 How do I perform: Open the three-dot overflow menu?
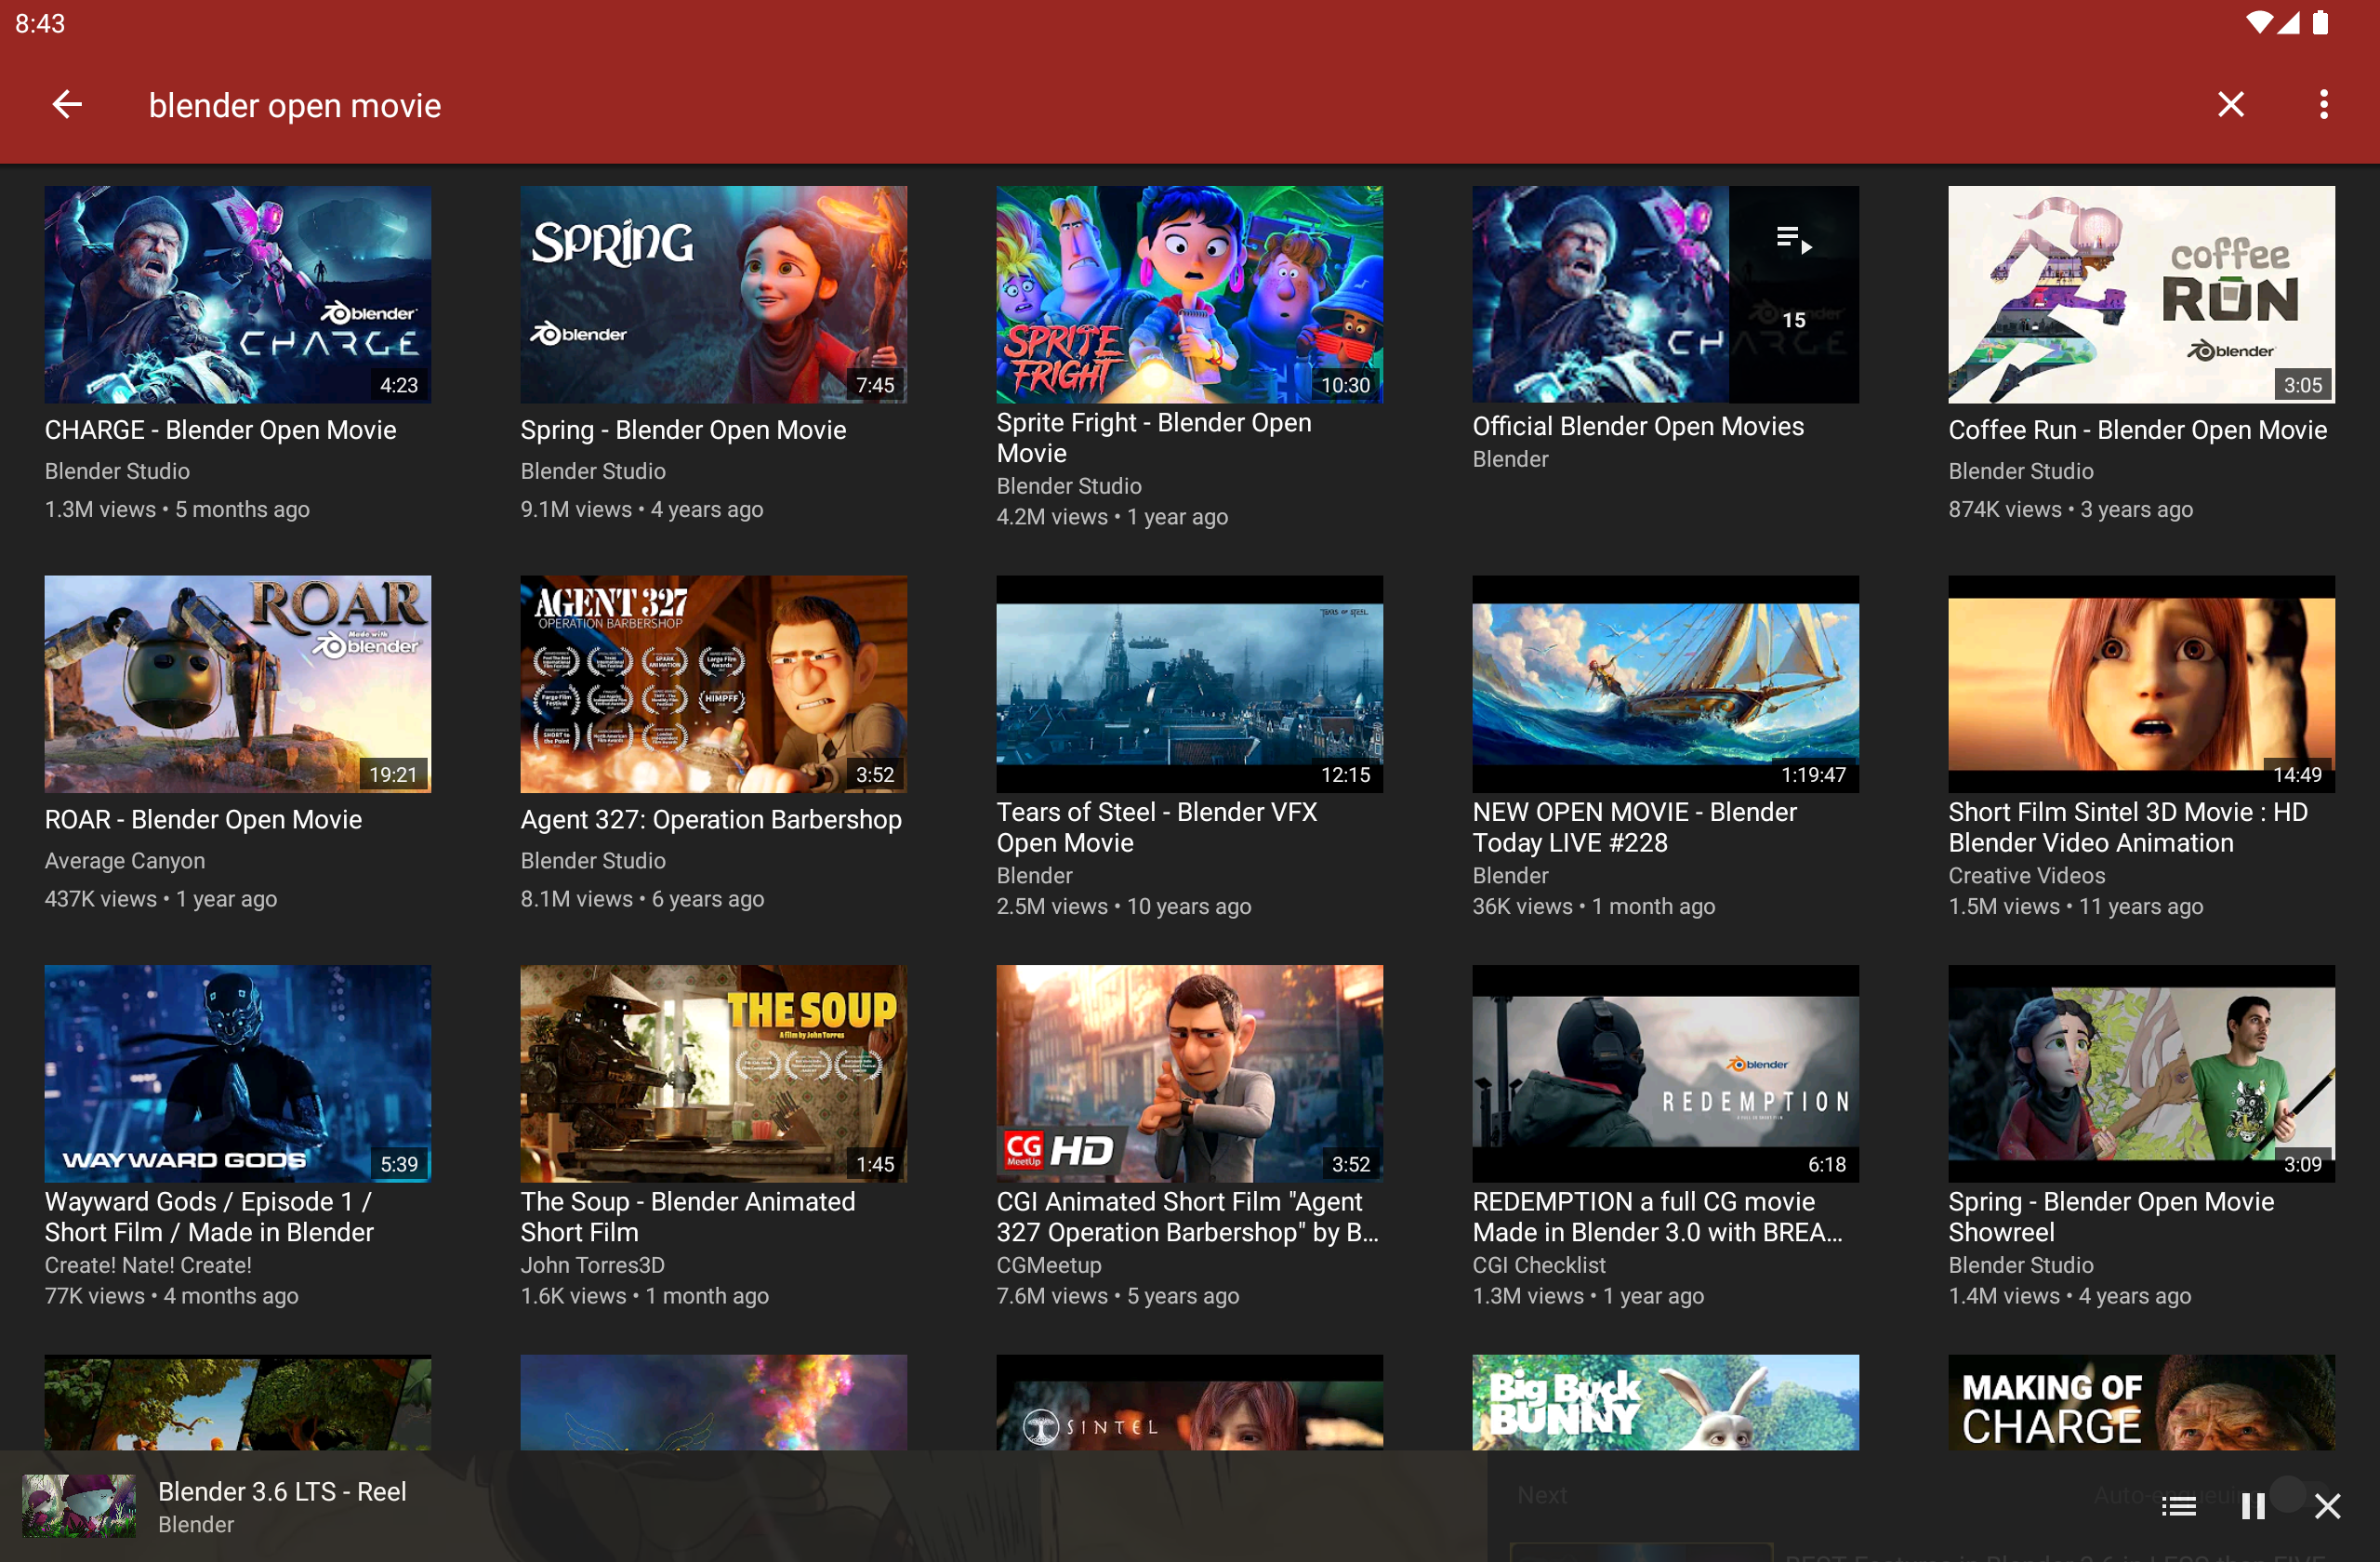tap(2323, 104)
